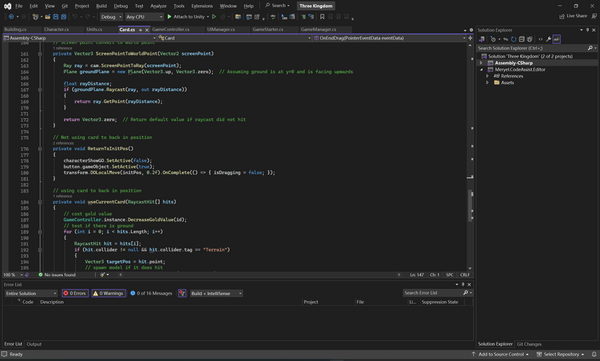Switch to the Output tab
The height and width of the screenshot is (361, 600).
pyautogui.click(x=34, y=344)
